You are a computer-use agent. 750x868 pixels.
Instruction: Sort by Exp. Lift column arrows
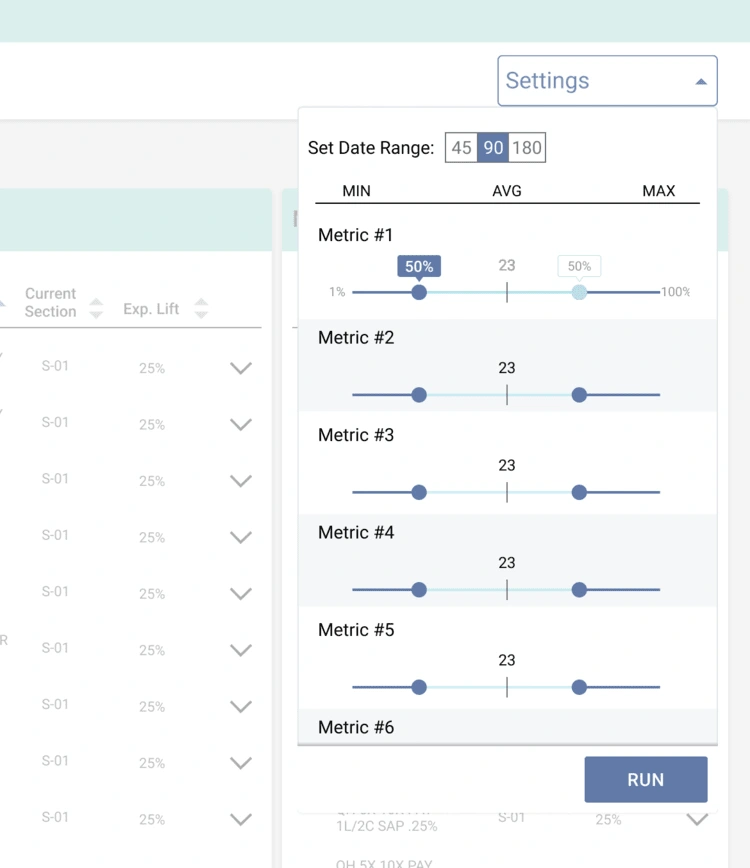(x=201, y=309)
